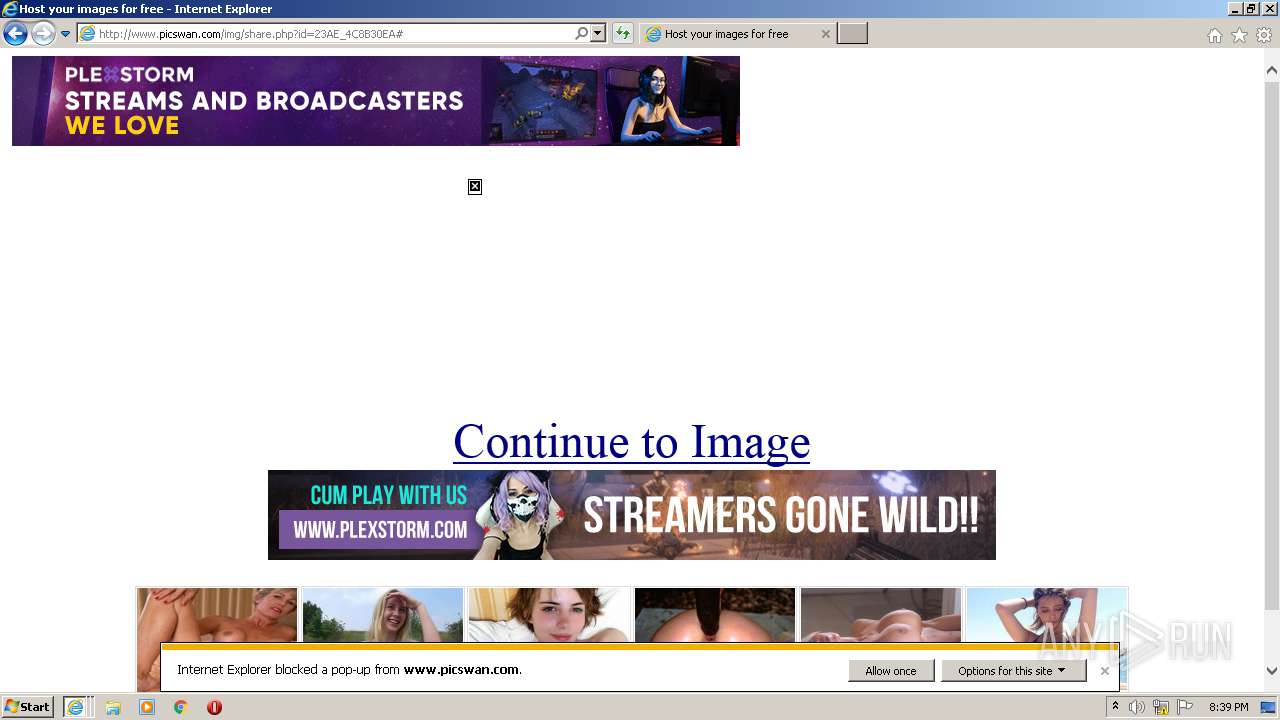
Task: Click the red Opera-style taskbar icon
Action: [214, 707]
